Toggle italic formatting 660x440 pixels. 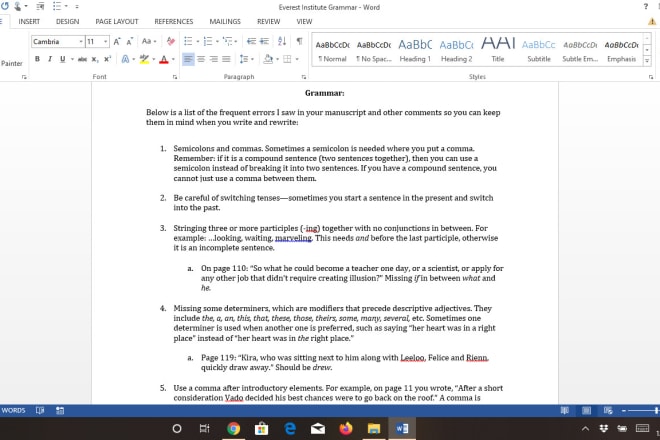(x=50, y=59)
